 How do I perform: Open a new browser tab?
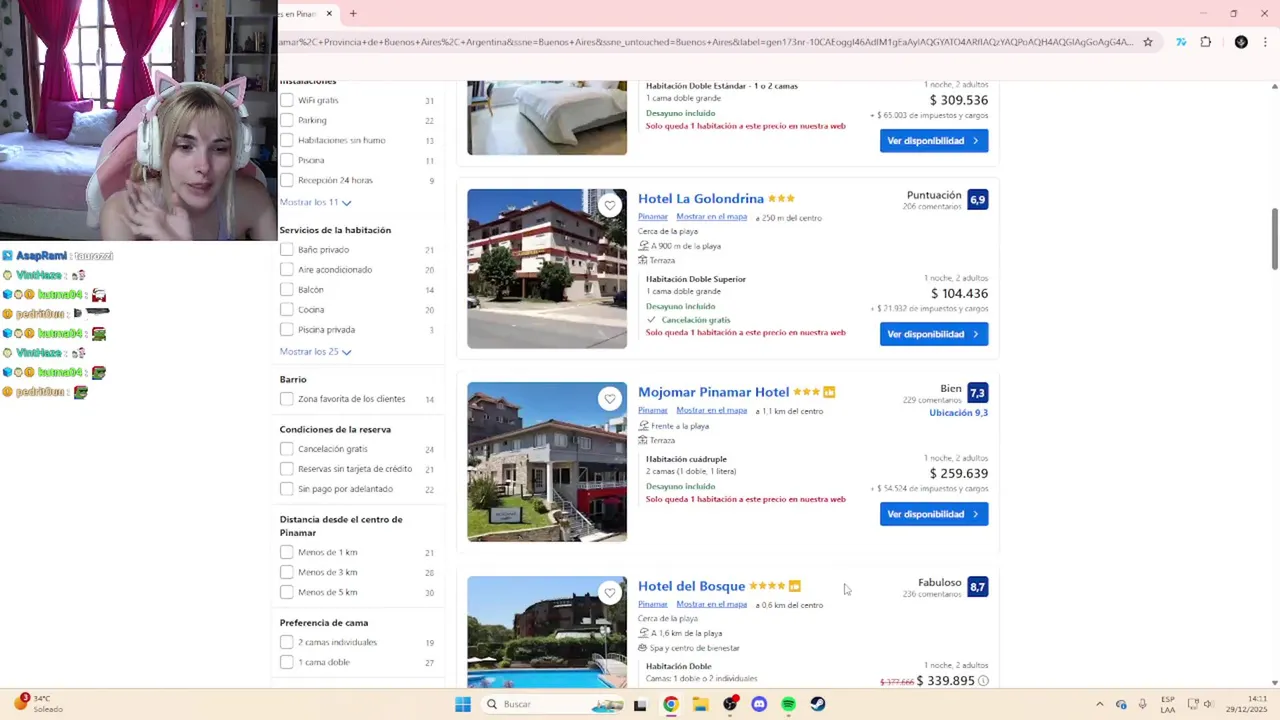353,13
